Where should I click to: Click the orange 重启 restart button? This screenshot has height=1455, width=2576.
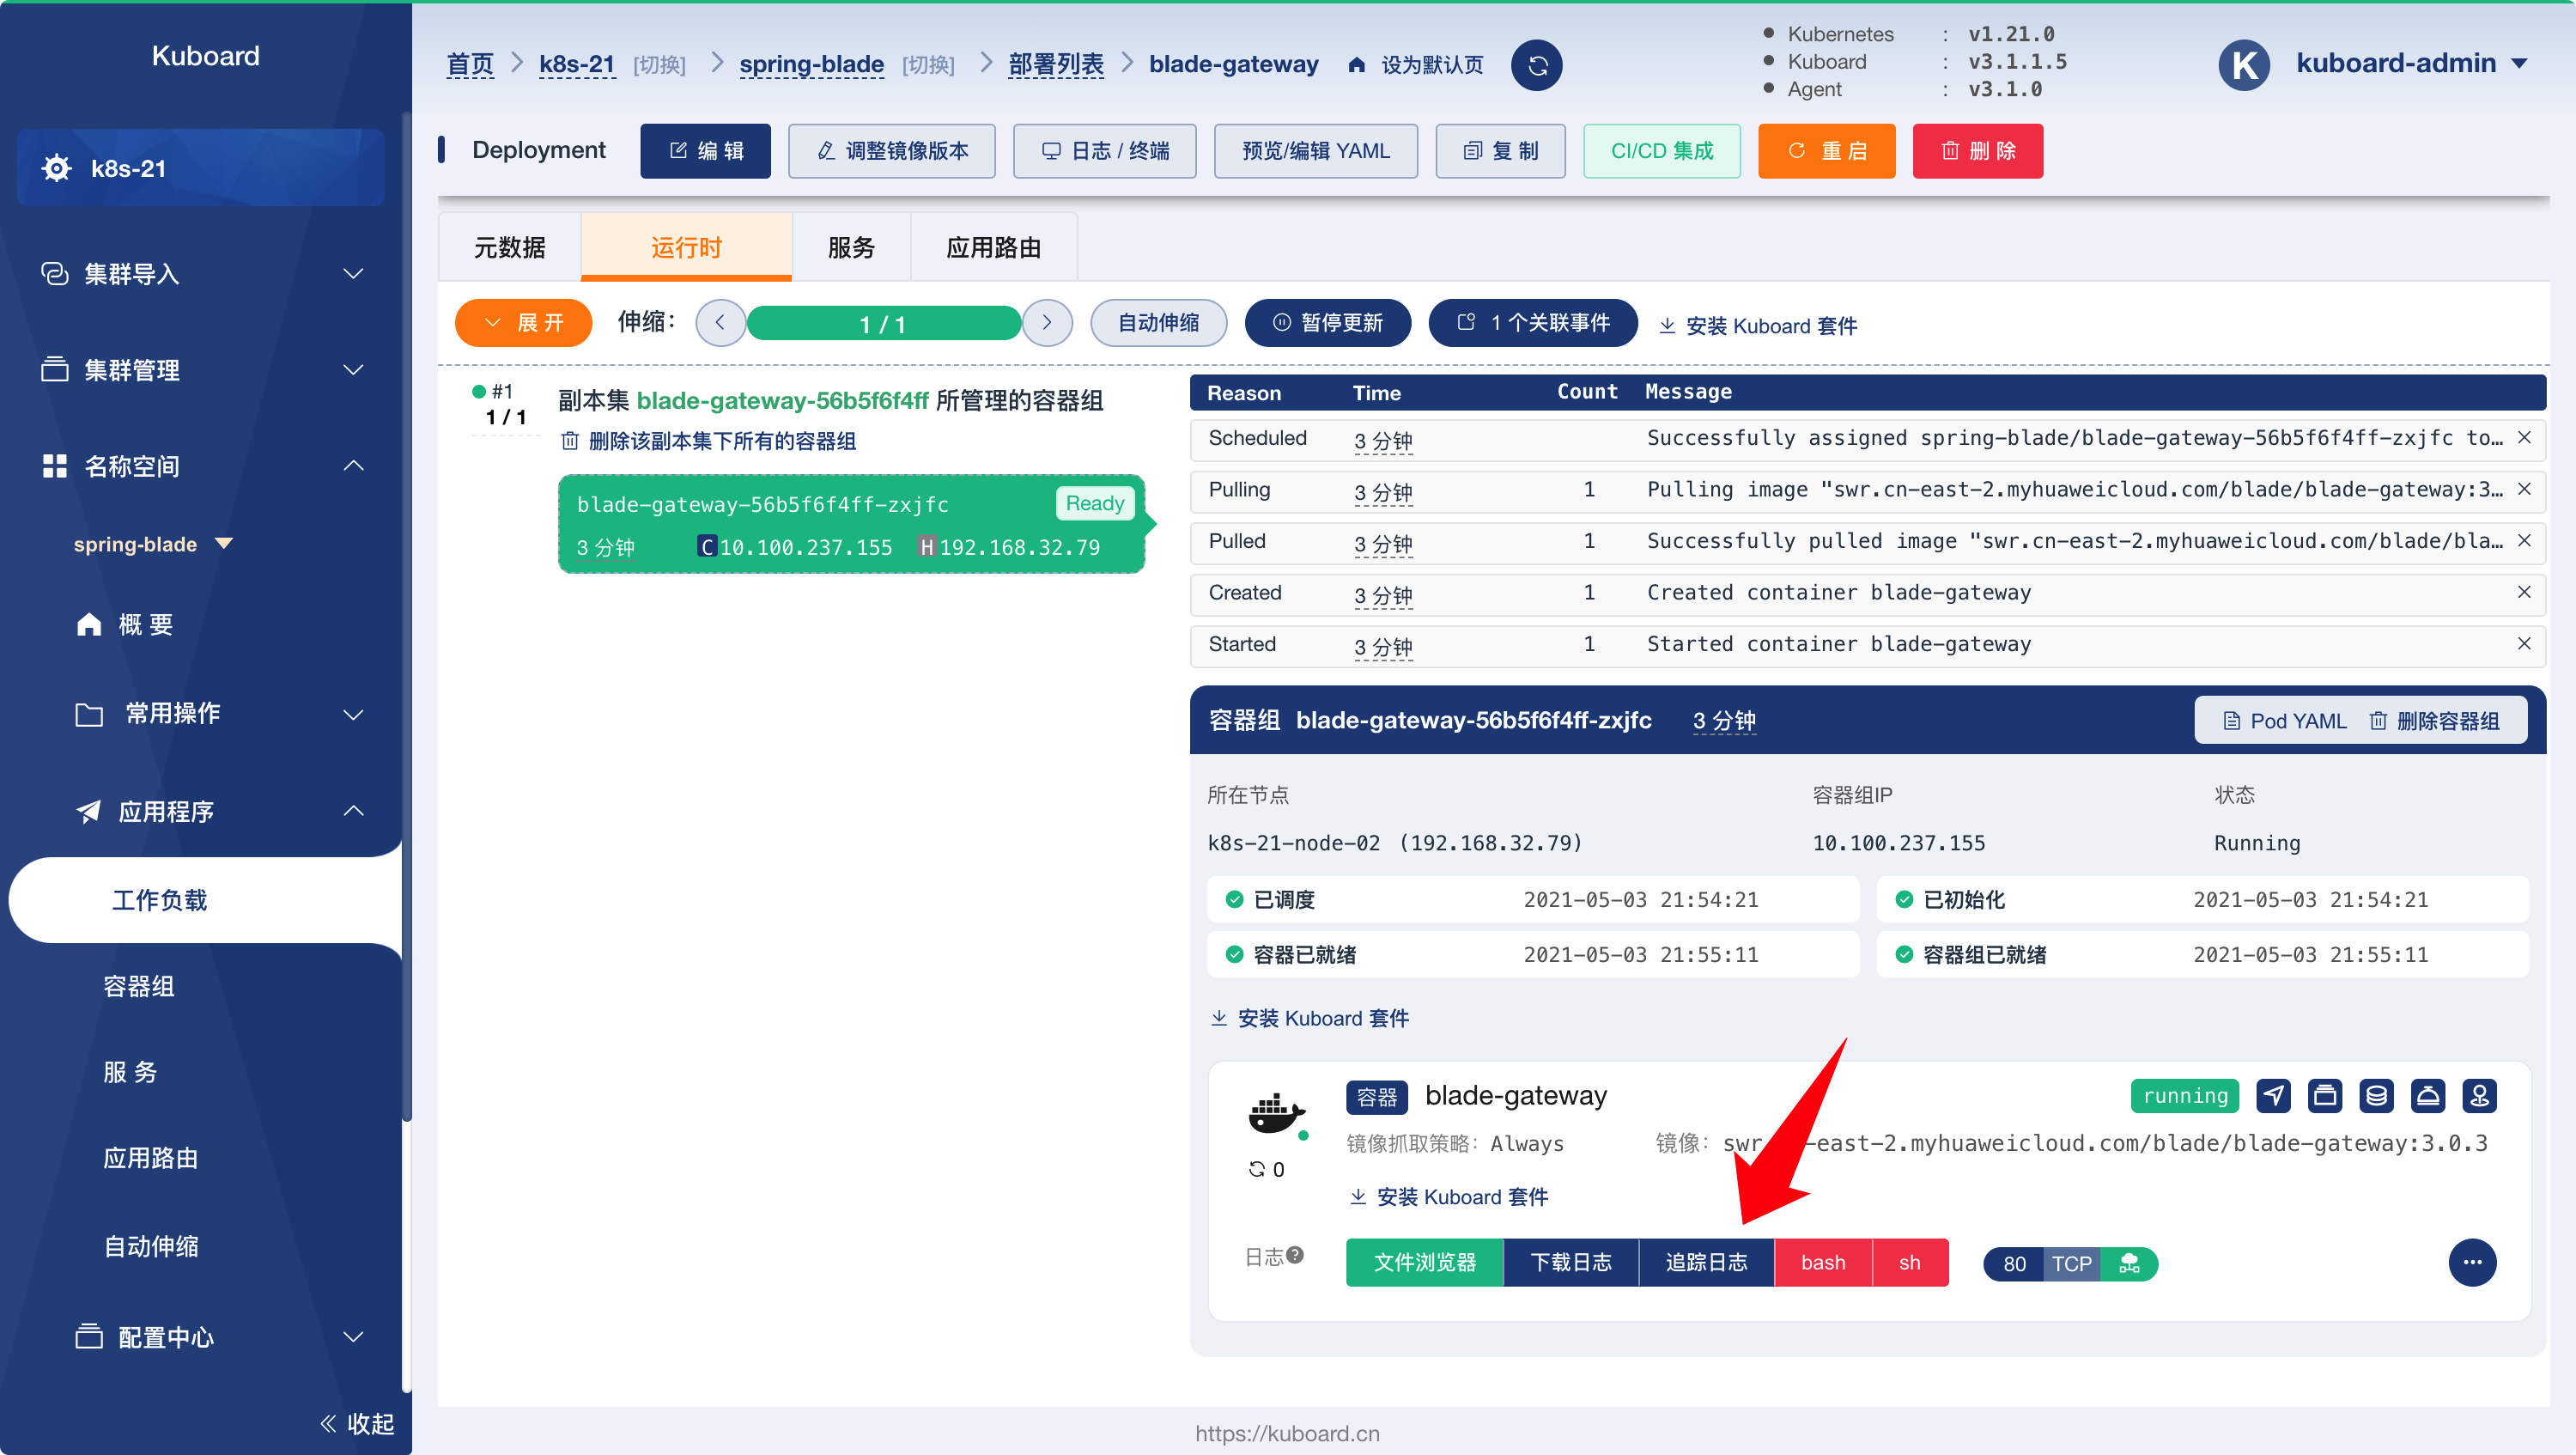tap(1826, 151)
